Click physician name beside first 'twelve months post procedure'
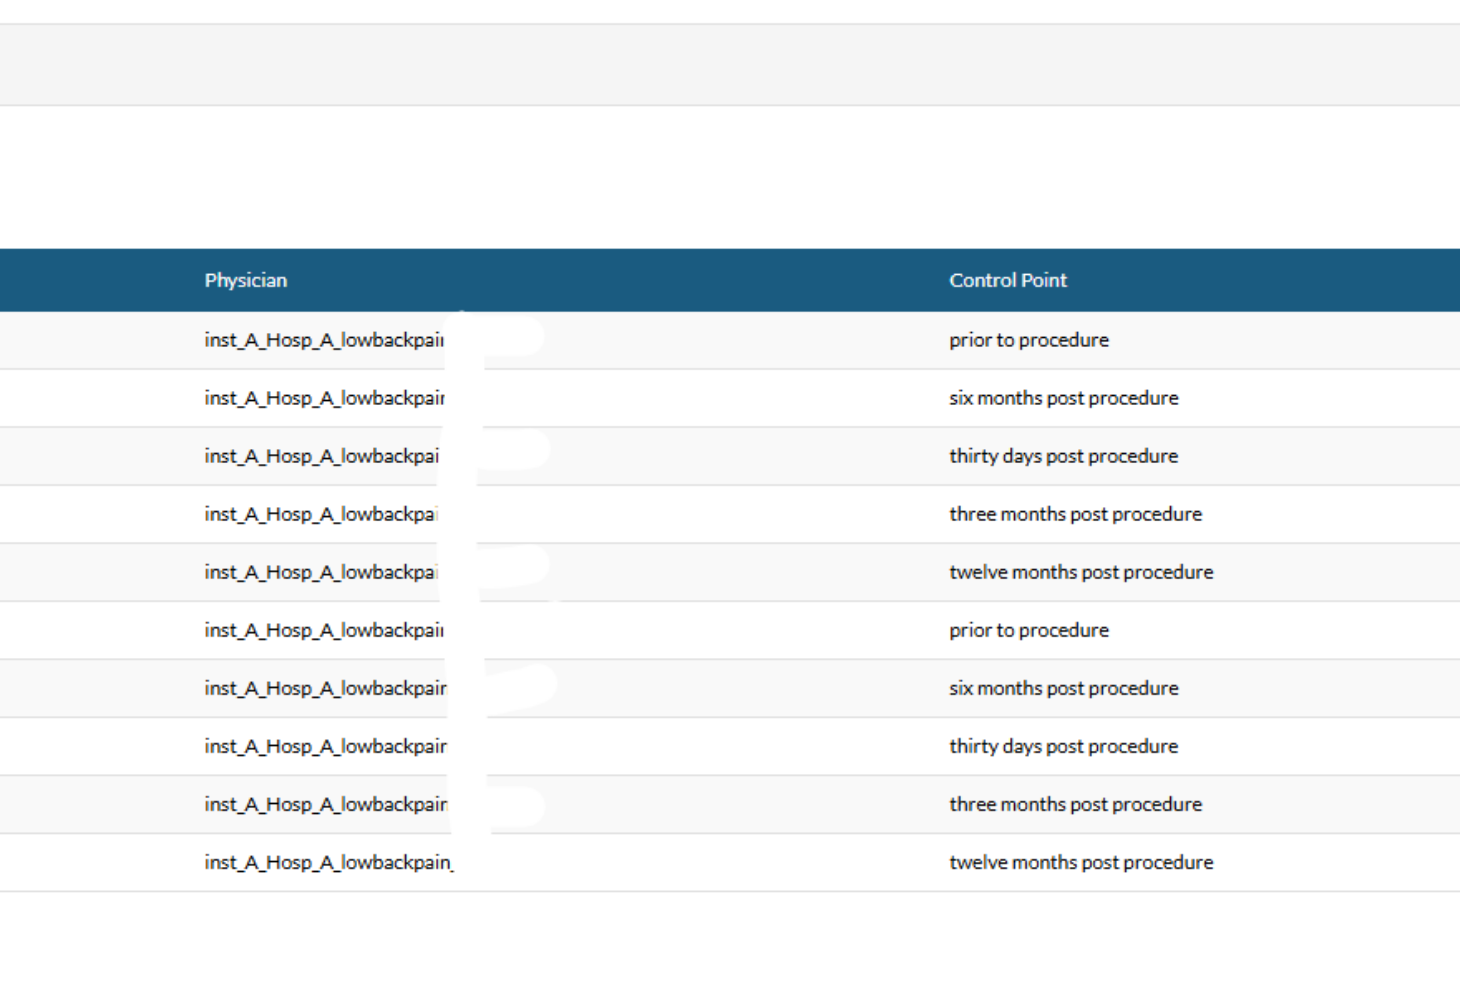1460x1000 pixels. [322, 572]
